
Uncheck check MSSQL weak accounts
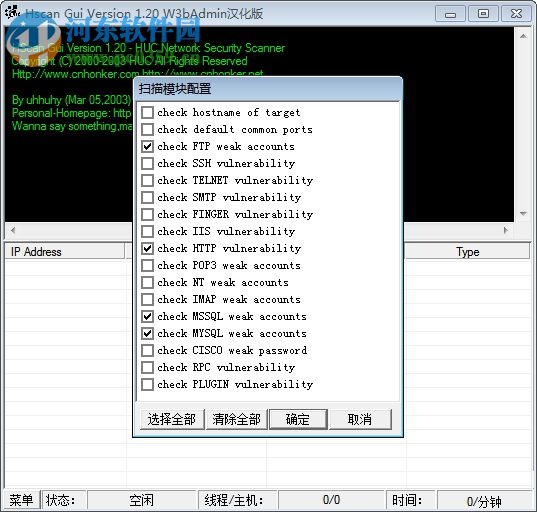147,316
